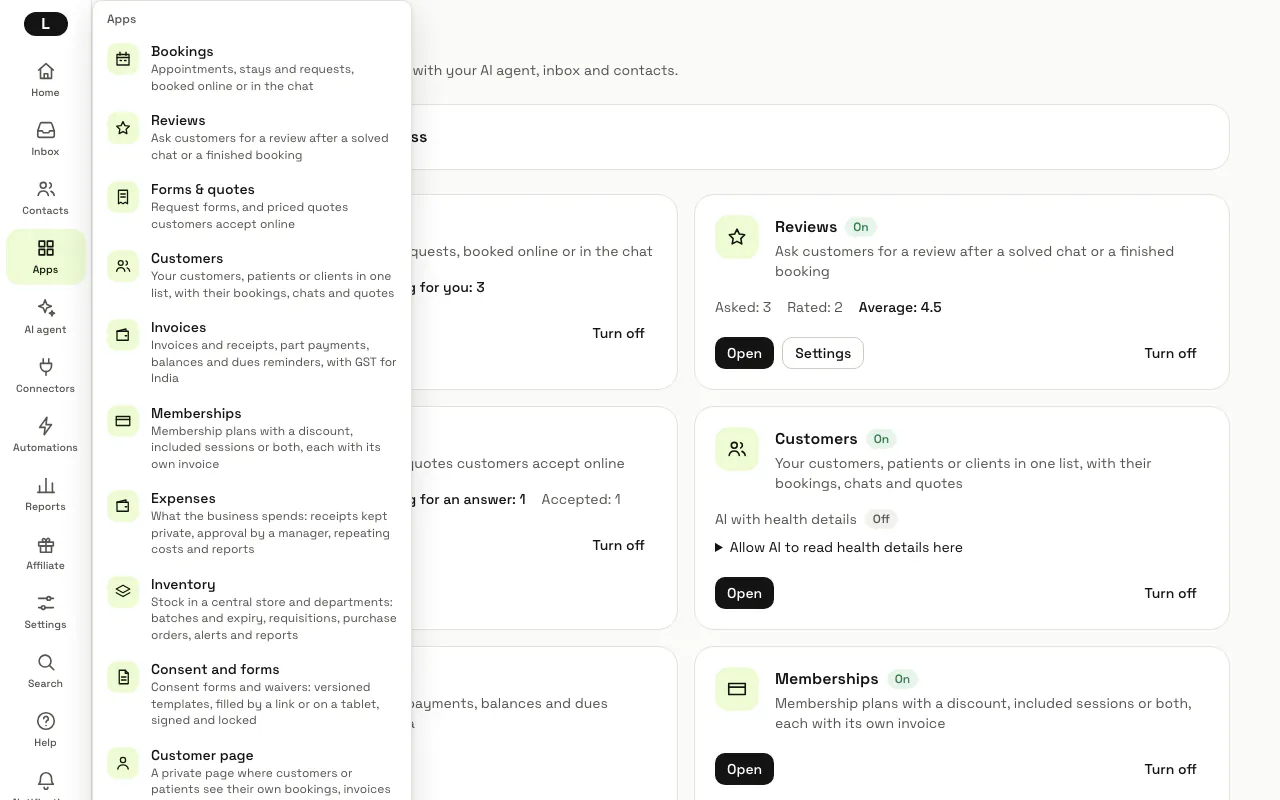This screenshot has height=800, width=1280.
Task: Choose Reviews in the Apps menu
Action: (x=252, y=137)
